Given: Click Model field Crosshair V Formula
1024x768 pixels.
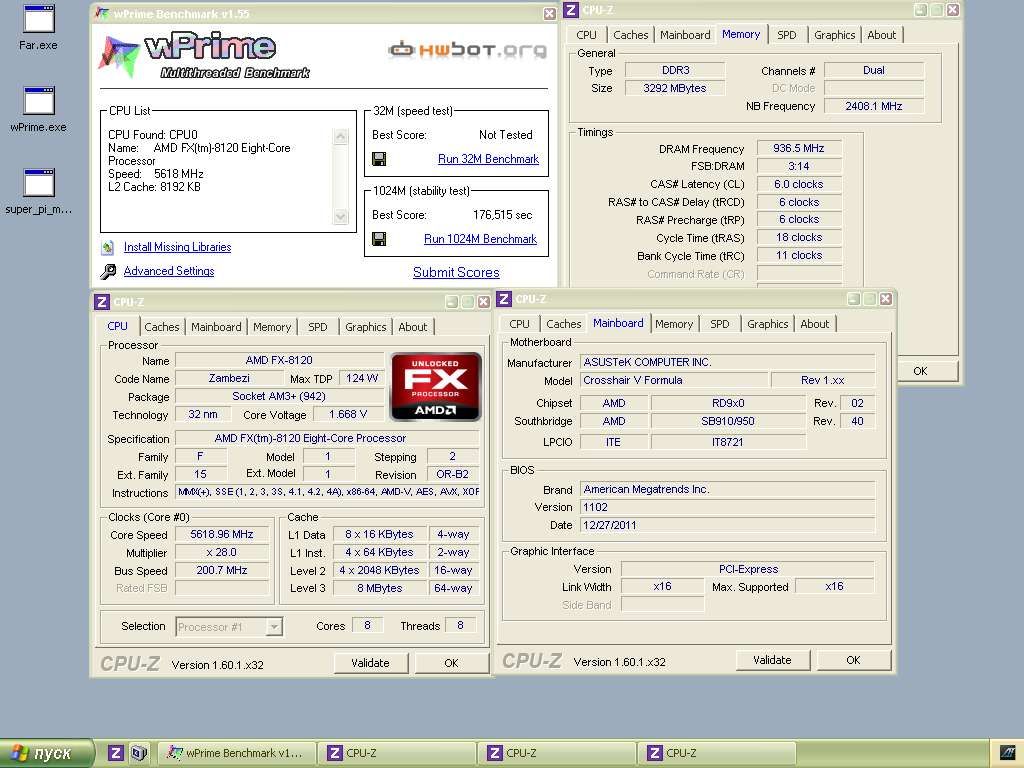Looking at the screenshot, I should click(673, 380).
